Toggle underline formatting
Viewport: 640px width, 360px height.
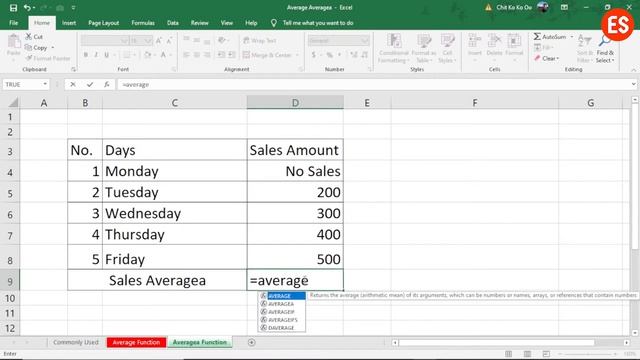click(107, 55)
